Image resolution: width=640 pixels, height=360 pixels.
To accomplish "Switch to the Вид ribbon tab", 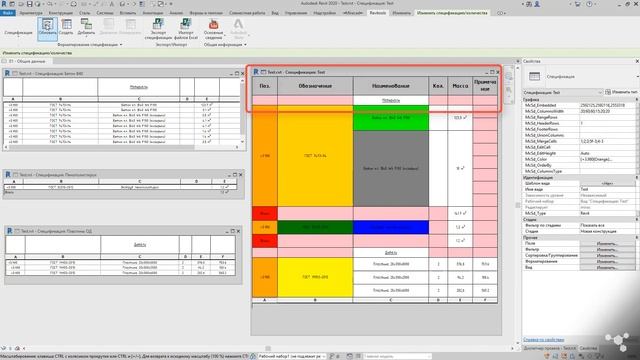I will (x=275, y=13).
